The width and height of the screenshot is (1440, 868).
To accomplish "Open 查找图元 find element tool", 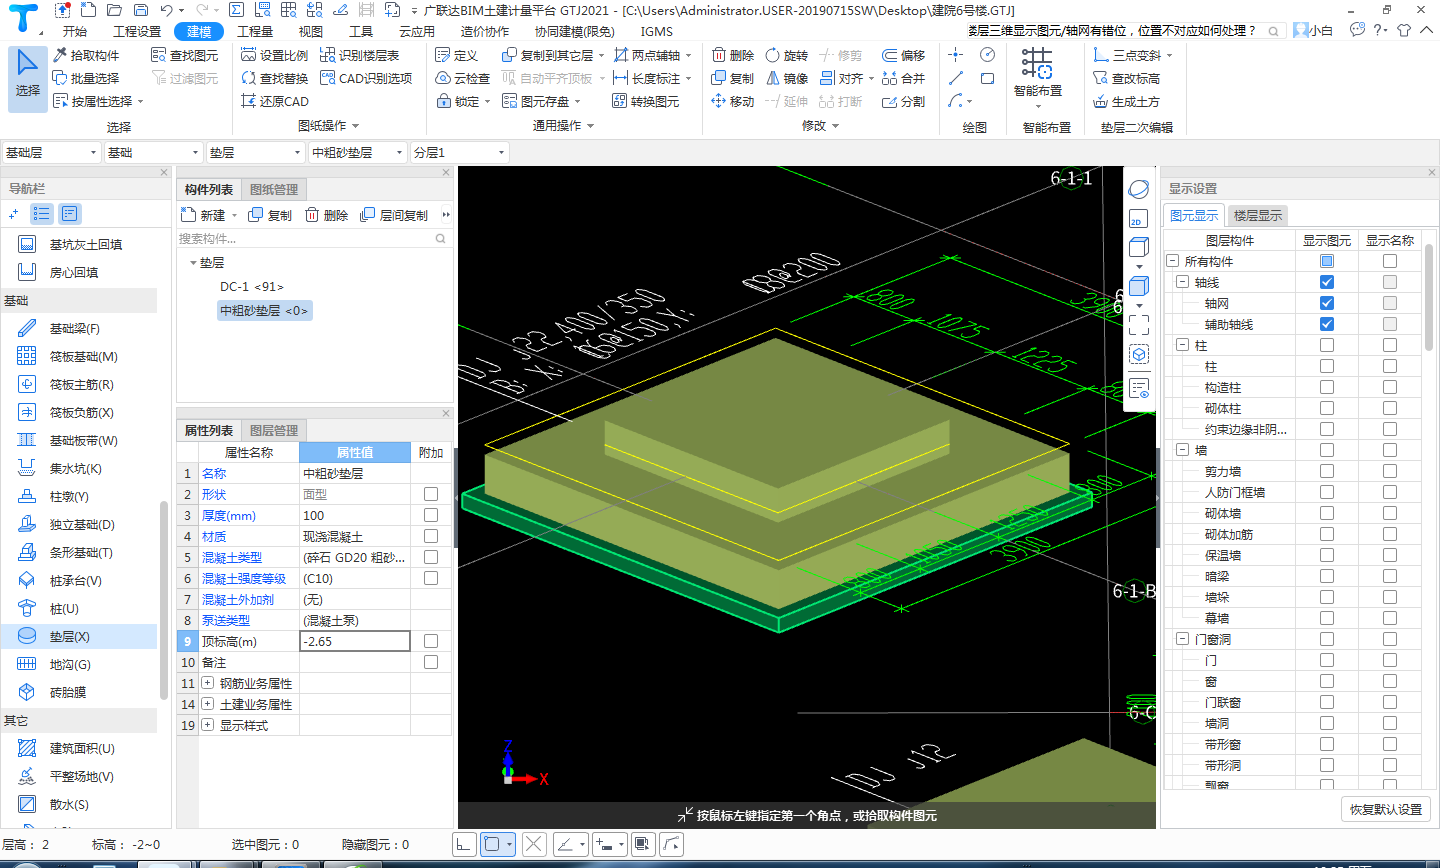I will (x=184, y=55).
